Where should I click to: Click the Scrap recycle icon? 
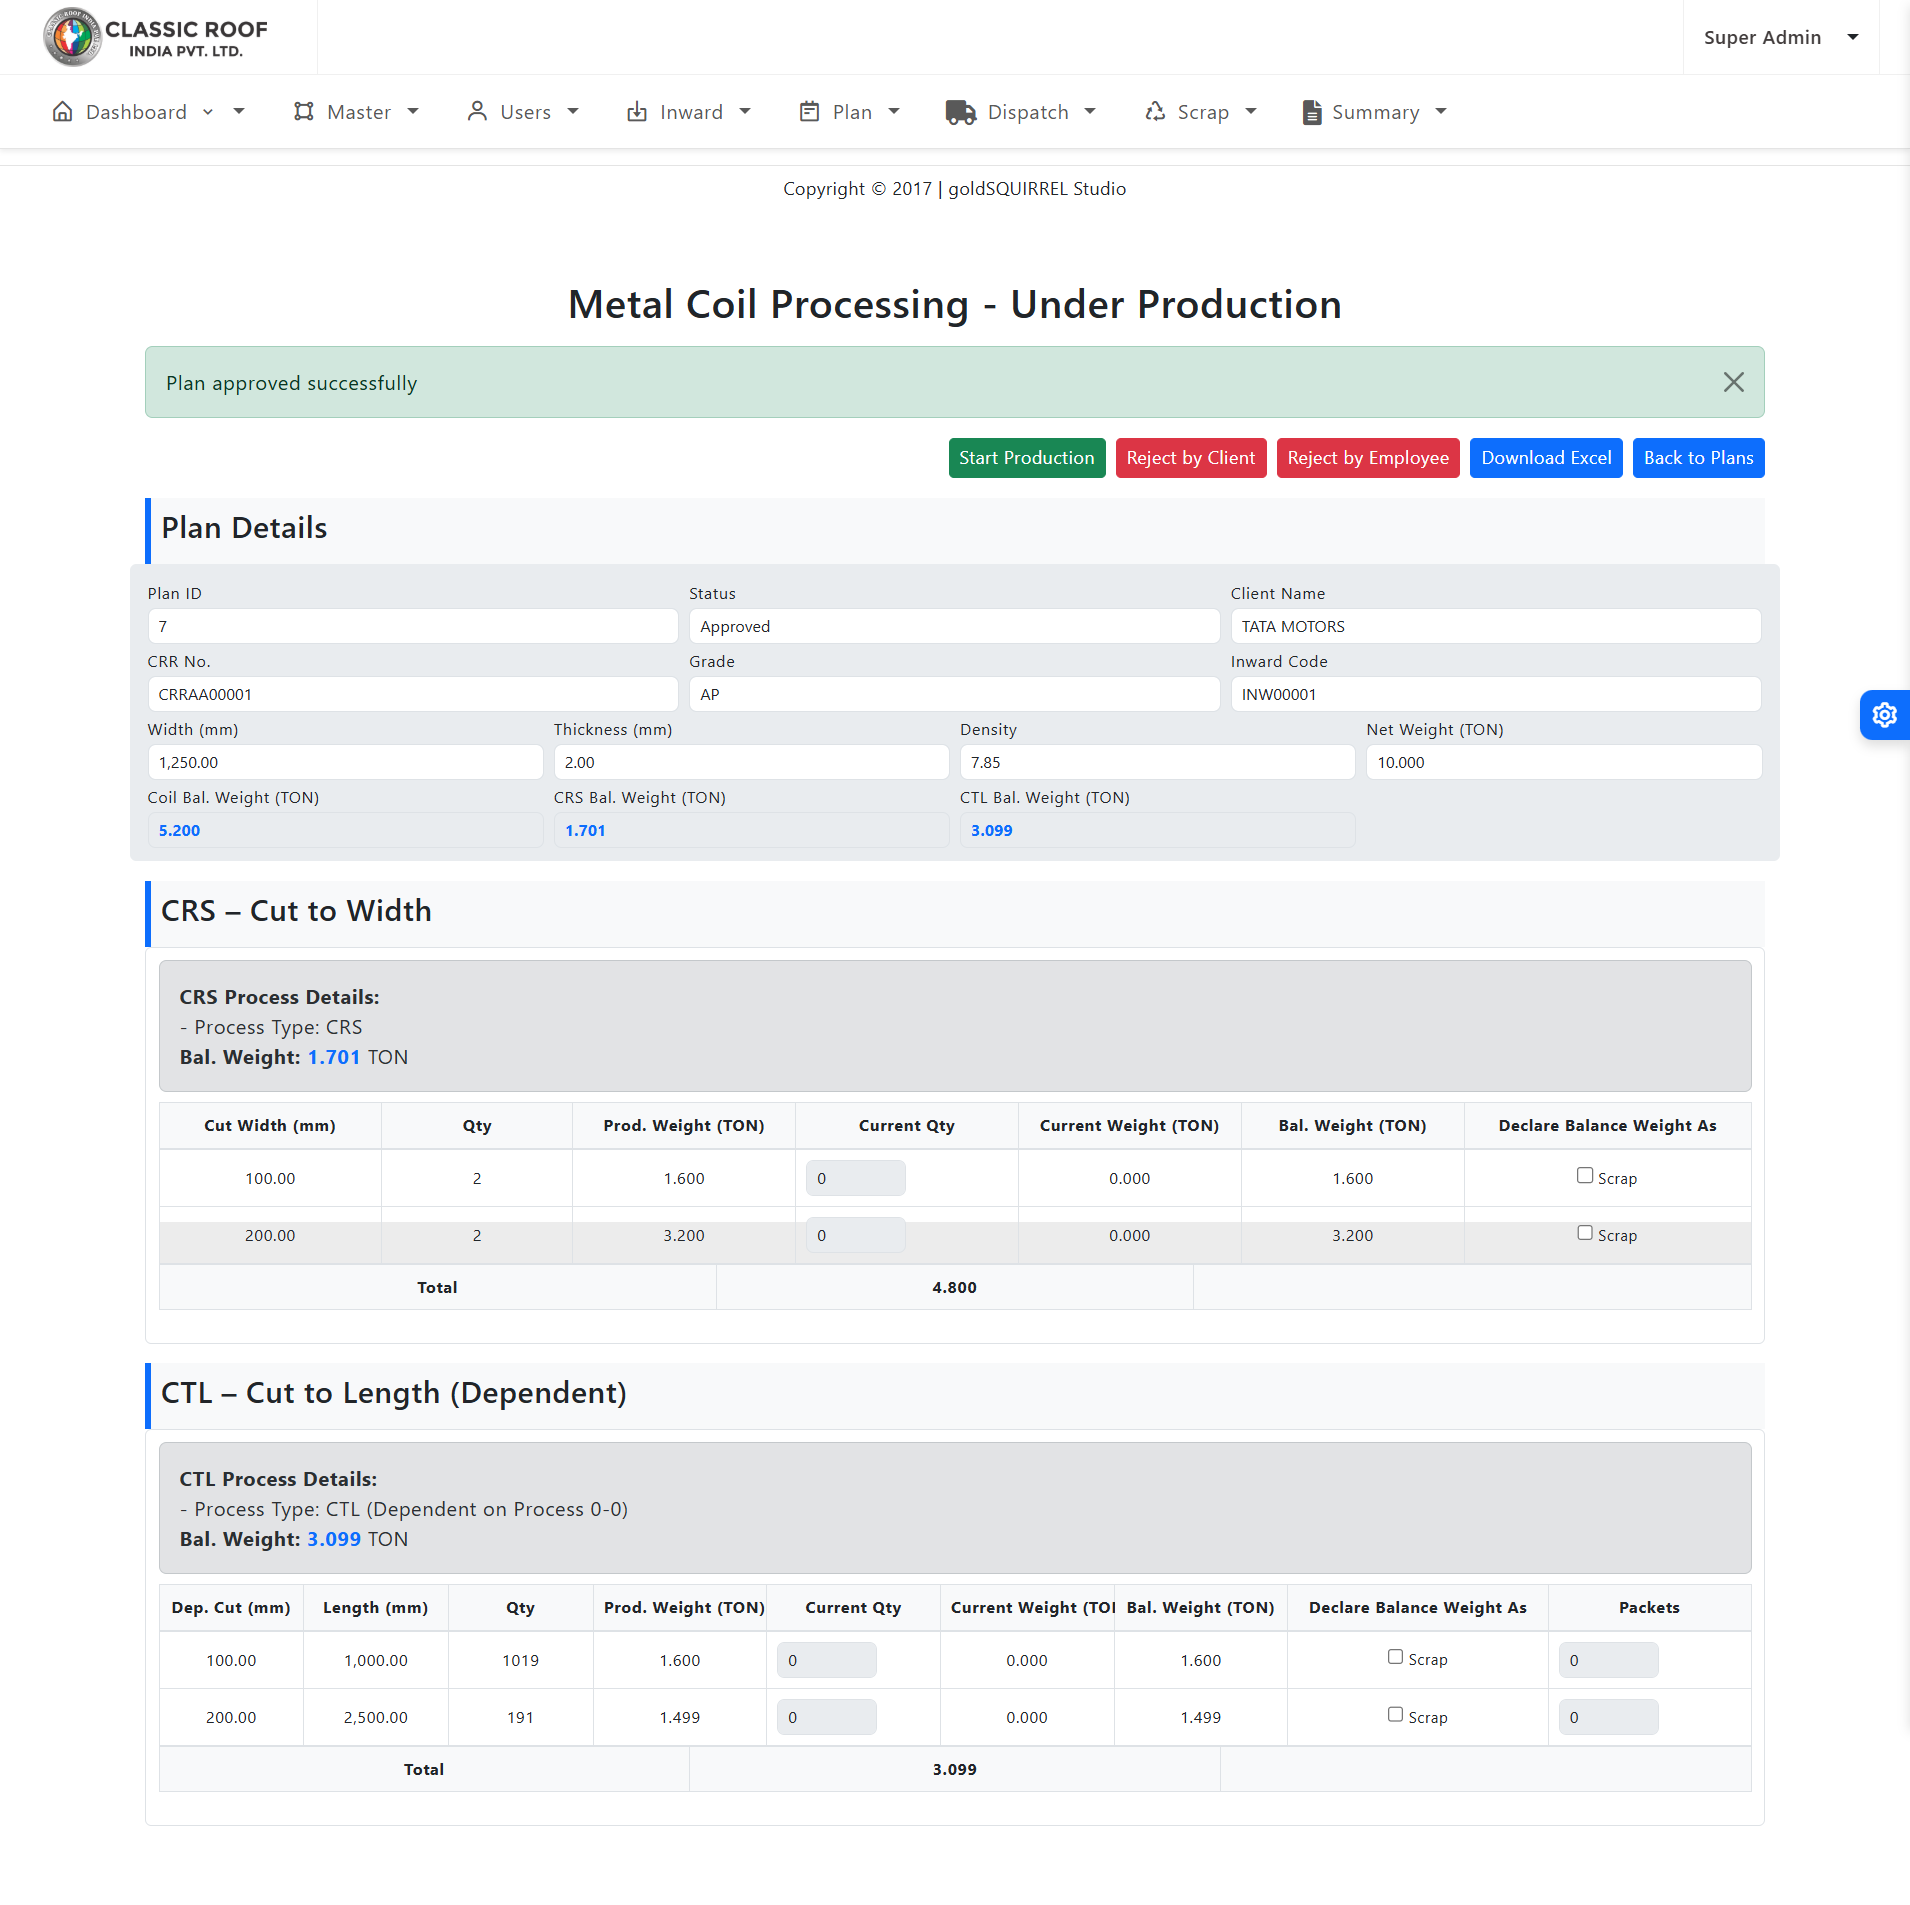1155,112
